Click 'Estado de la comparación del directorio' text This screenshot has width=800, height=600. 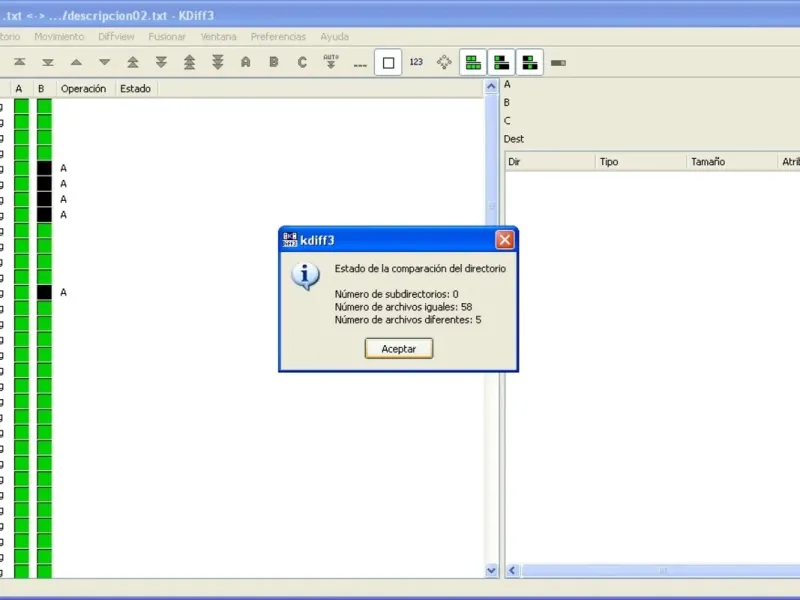pos(420,268)
